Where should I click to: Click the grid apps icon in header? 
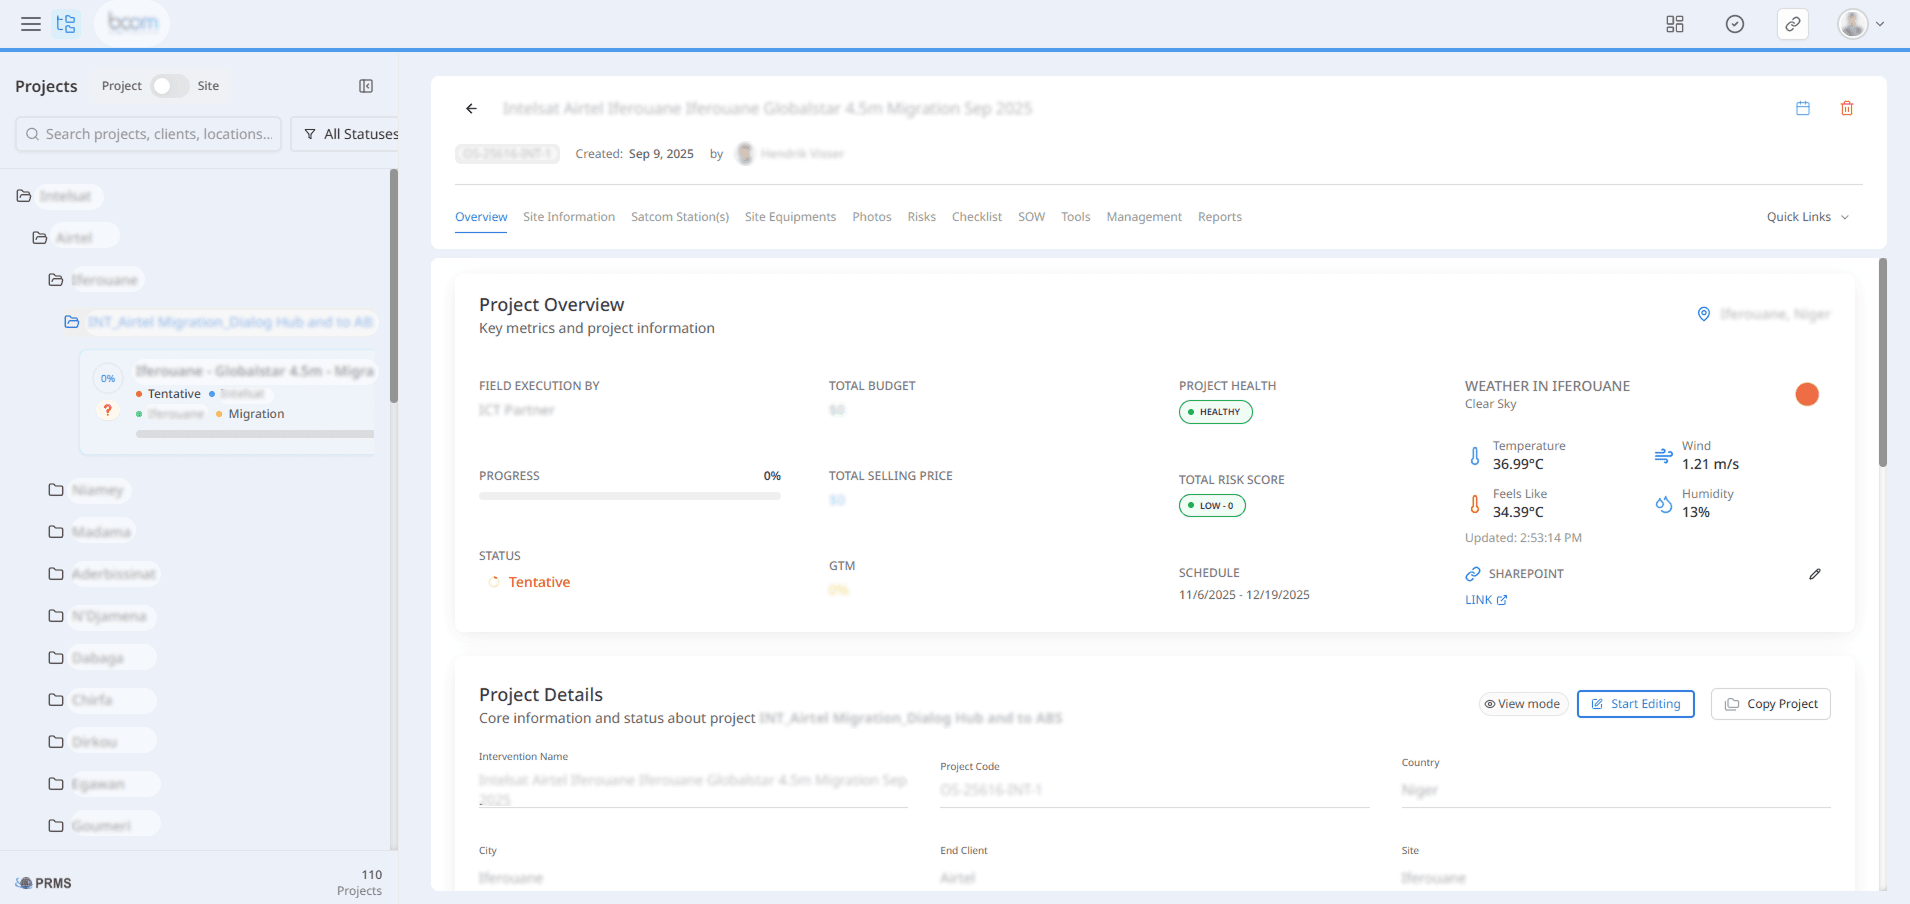point(1675,24)
